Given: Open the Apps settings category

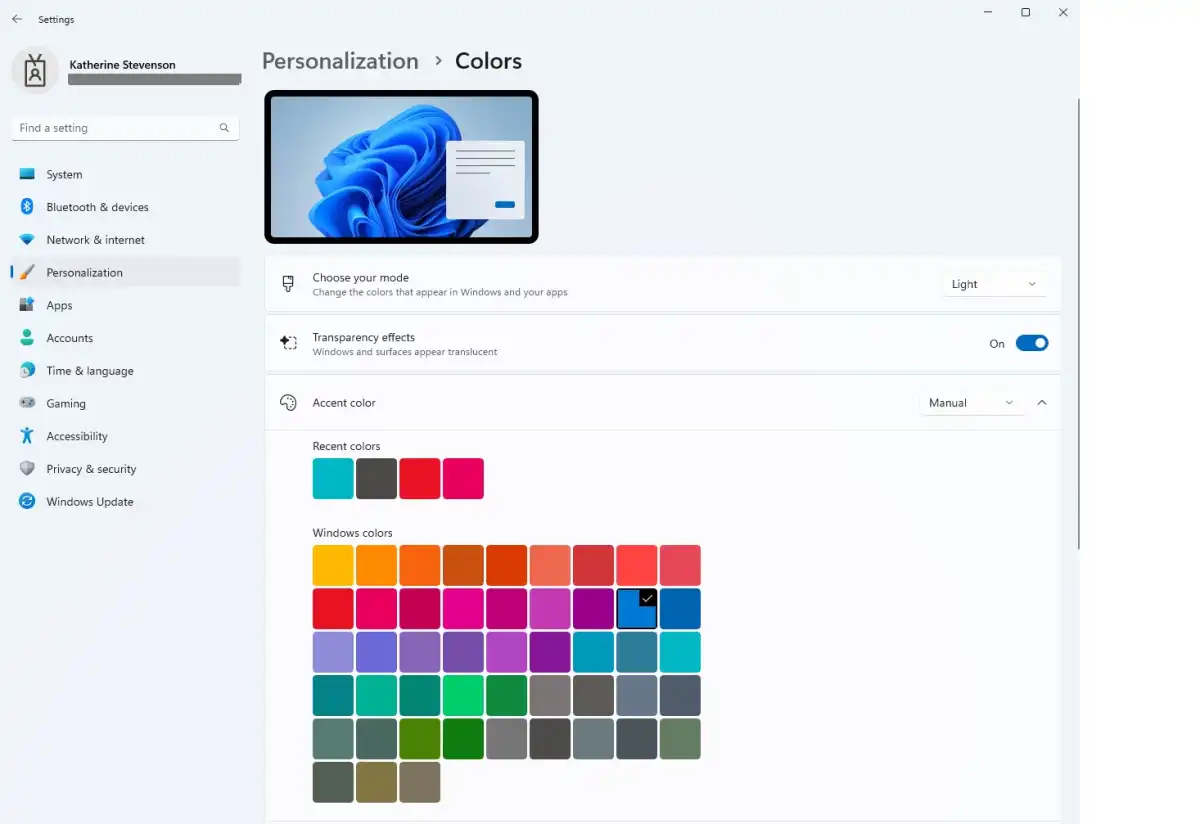Looking at the screenshot, I should pos(59,306).
